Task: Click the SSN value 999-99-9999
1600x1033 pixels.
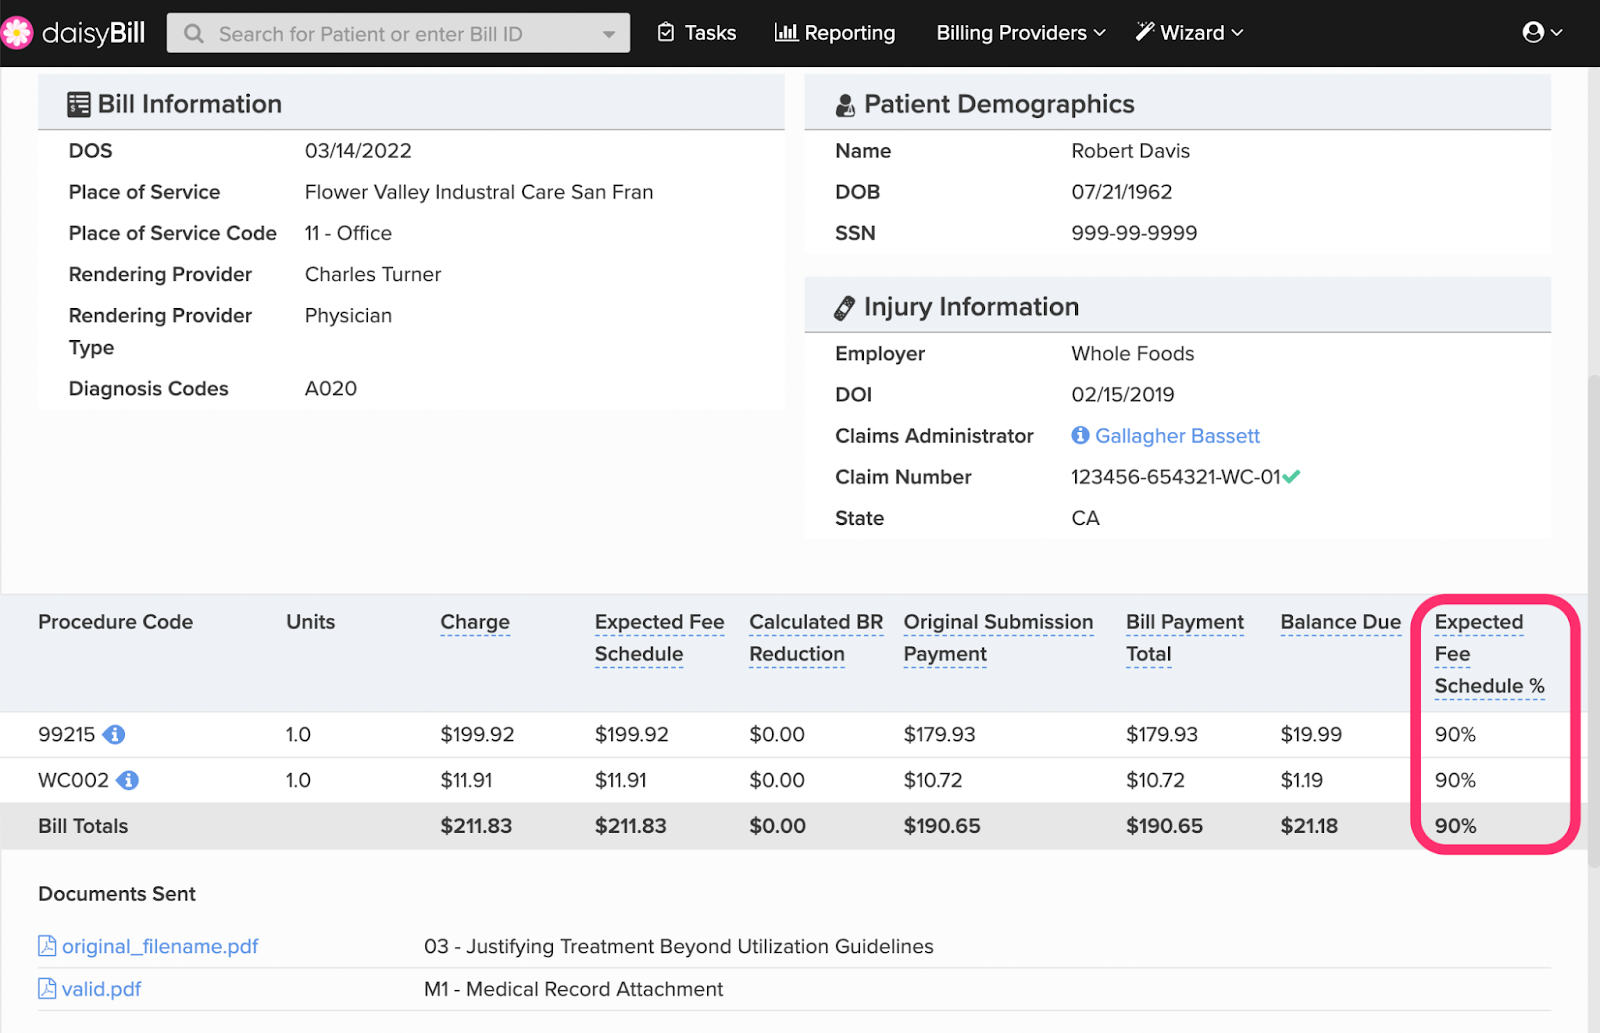Action: (x=1134, y=233)
